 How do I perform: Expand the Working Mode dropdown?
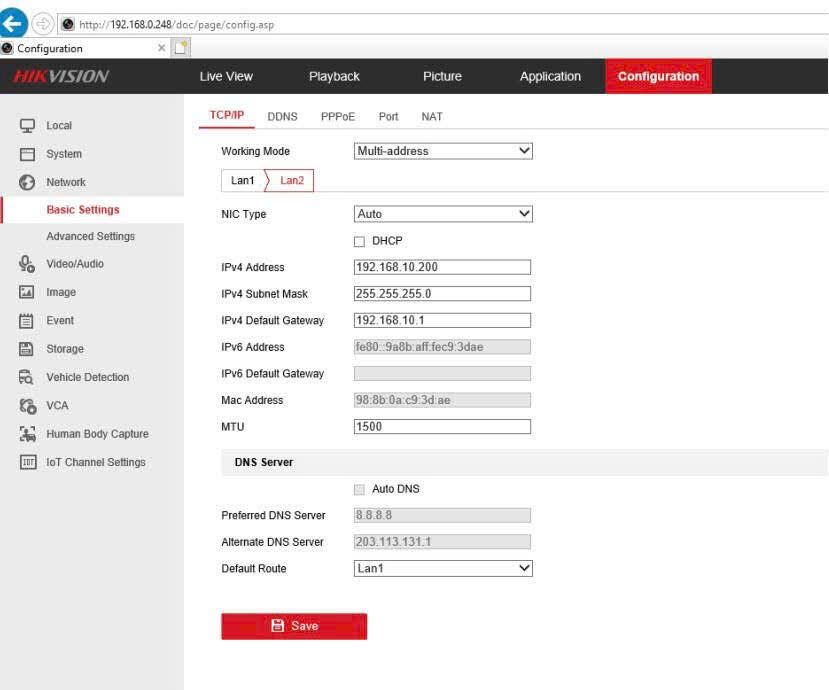point(443,151)
